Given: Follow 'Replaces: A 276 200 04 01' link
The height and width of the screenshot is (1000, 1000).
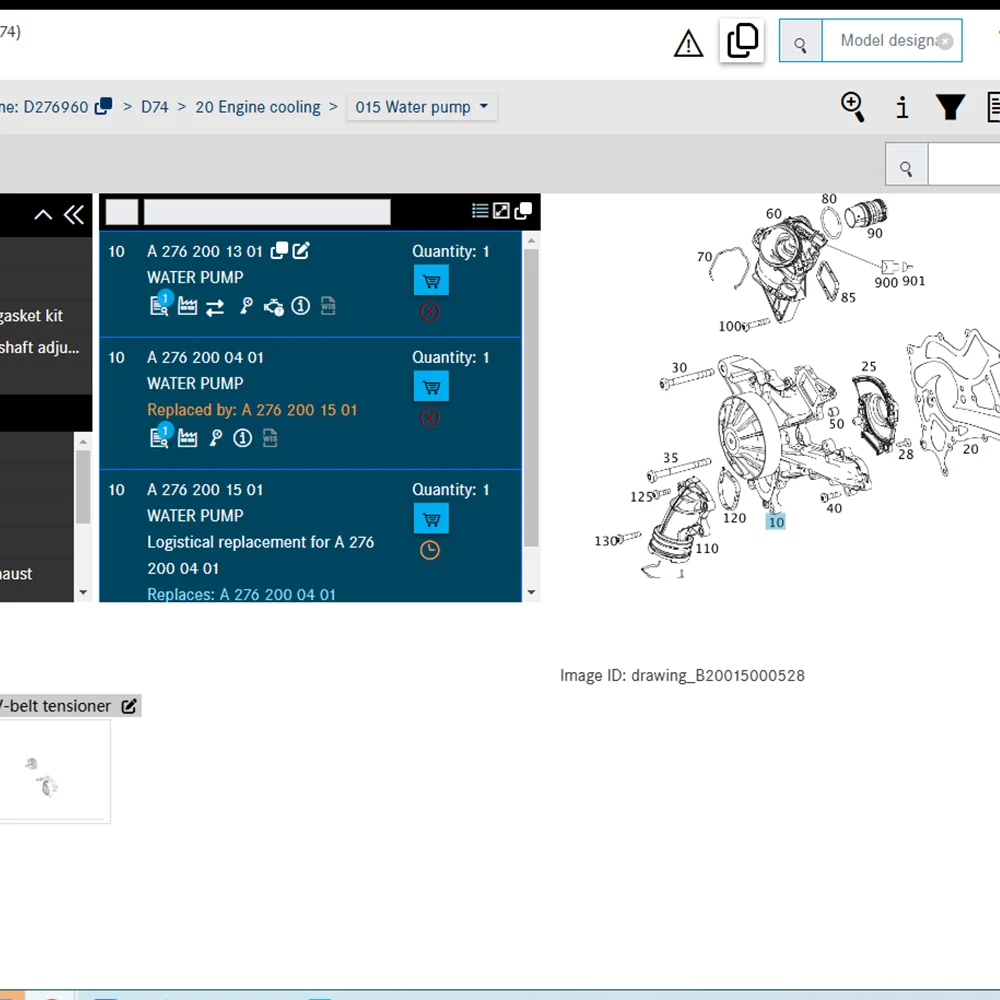Looking at the screenshot, I should tap(242, 594).
